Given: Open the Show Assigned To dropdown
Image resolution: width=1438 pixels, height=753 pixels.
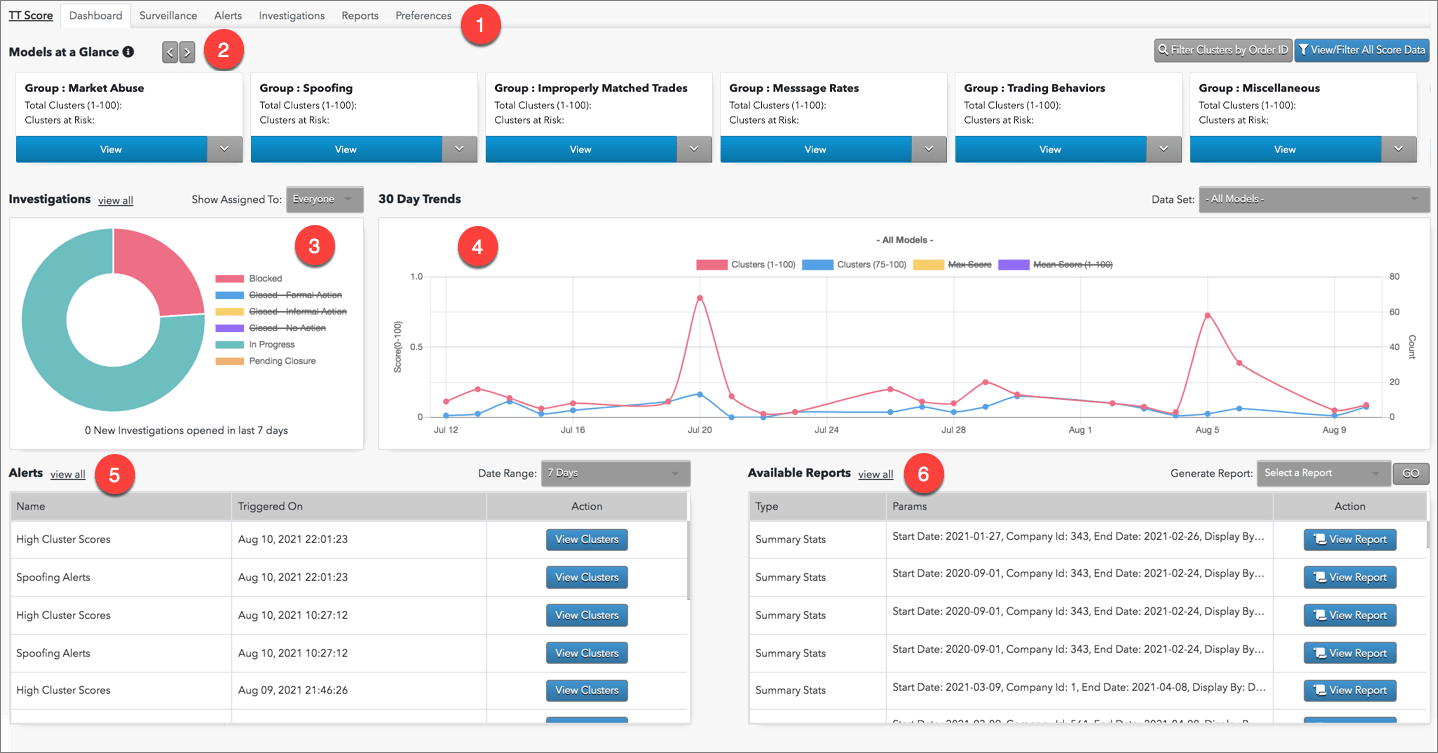Looking at the screenshot, I should click(x=324, y=199).
